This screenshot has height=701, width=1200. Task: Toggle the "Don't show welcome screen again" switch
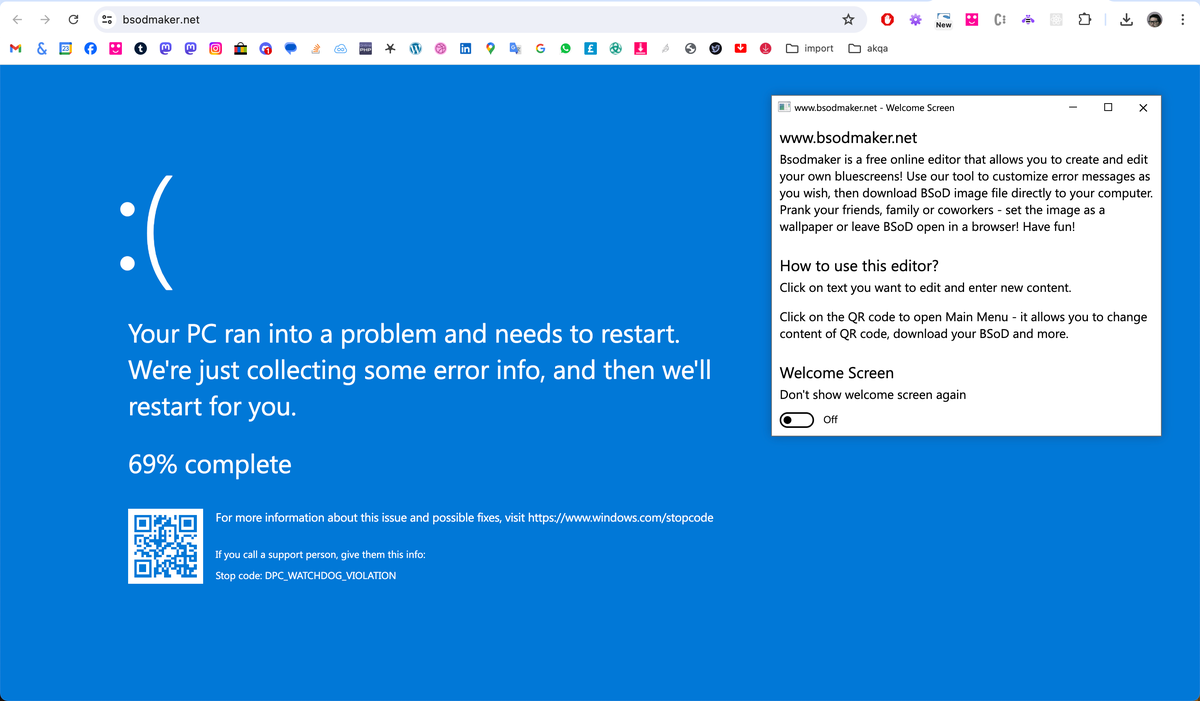pos(797,420)
